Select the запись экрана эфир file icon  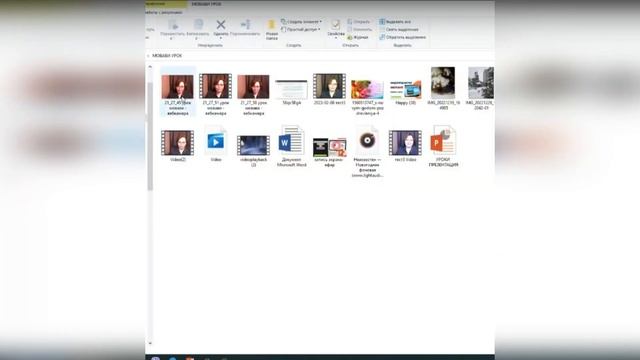tap(329, 147)
